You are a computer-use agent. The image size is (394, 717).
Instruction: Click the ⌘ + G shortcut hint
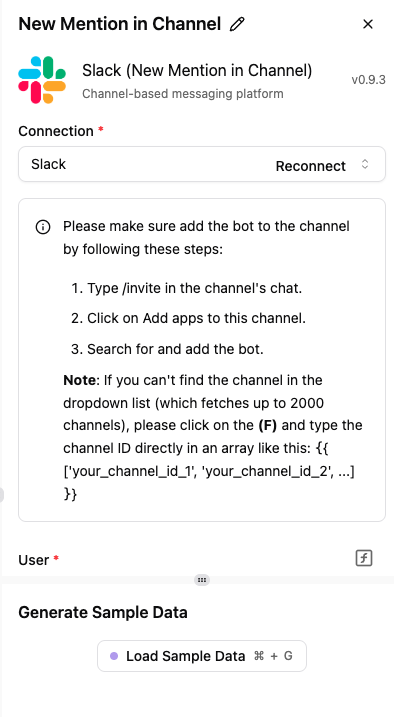(273, 656)
